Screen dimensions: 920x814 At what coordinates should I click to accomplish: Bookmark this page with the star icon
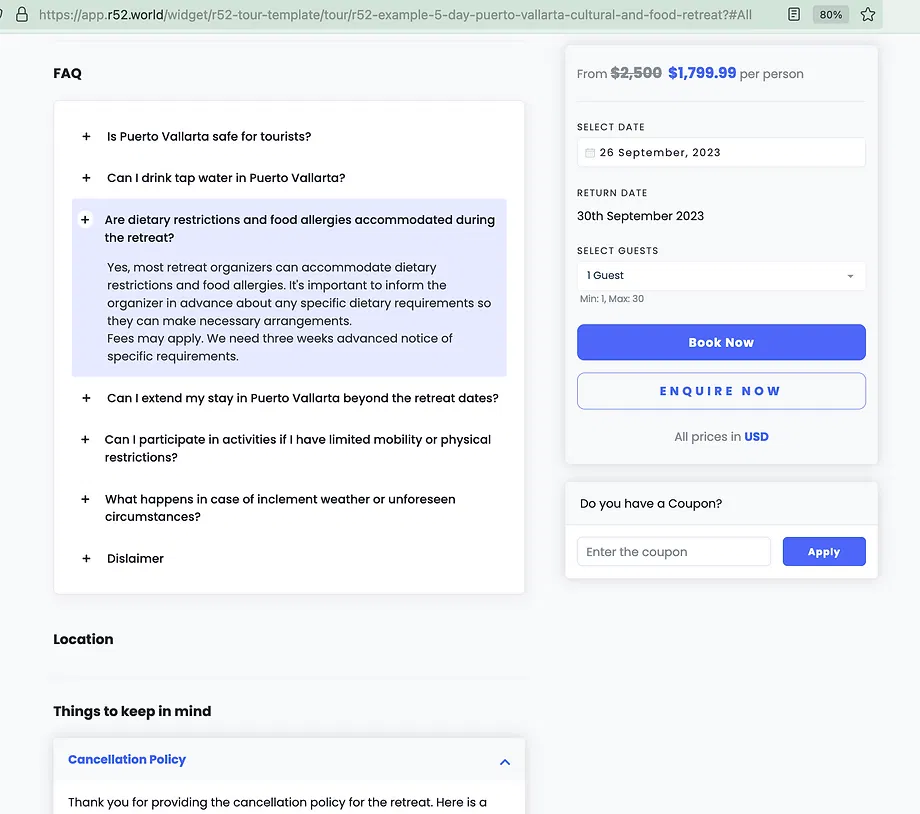(x=867, y=15)
